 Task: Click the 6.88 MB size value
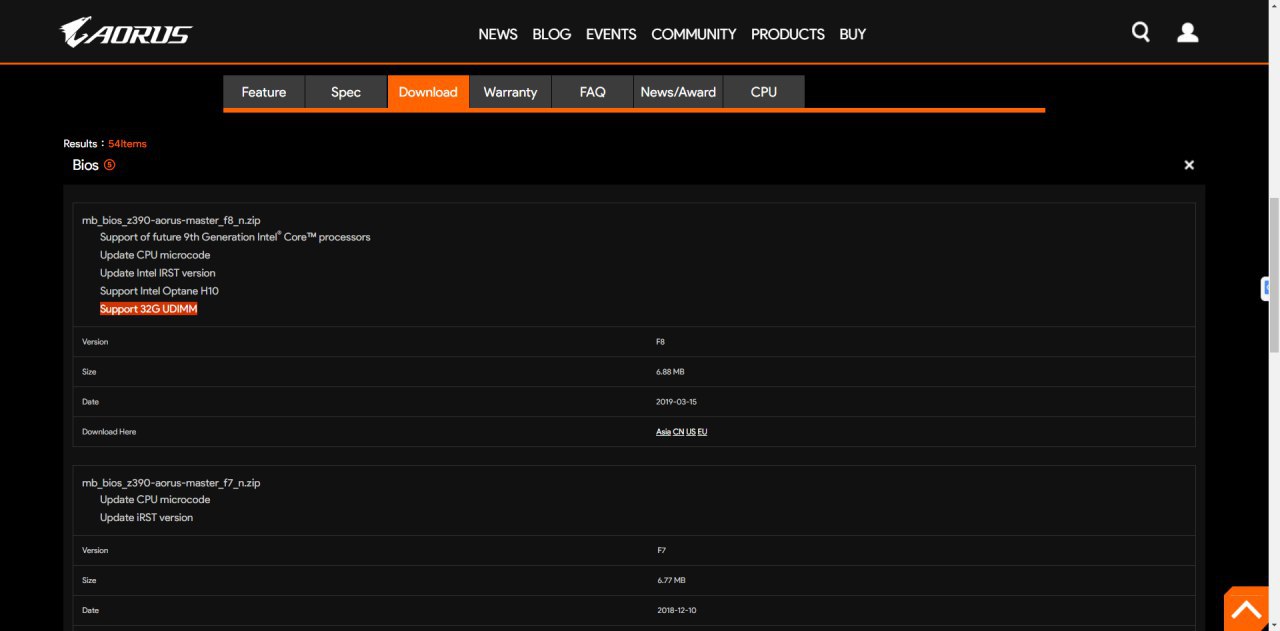click(670, 372)
